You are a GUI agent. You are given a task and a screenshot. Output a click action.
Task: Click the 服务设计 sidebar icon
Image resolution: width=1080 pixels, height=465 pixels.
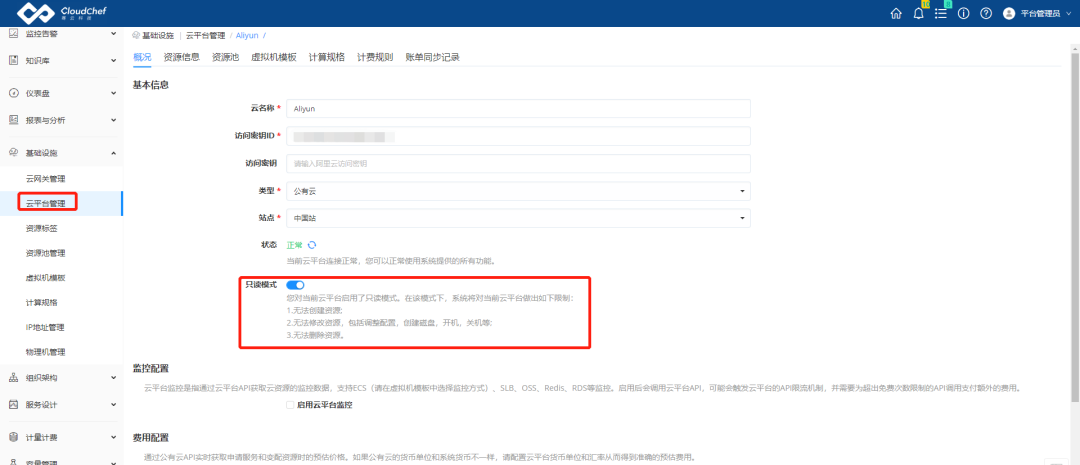(13, 404)
